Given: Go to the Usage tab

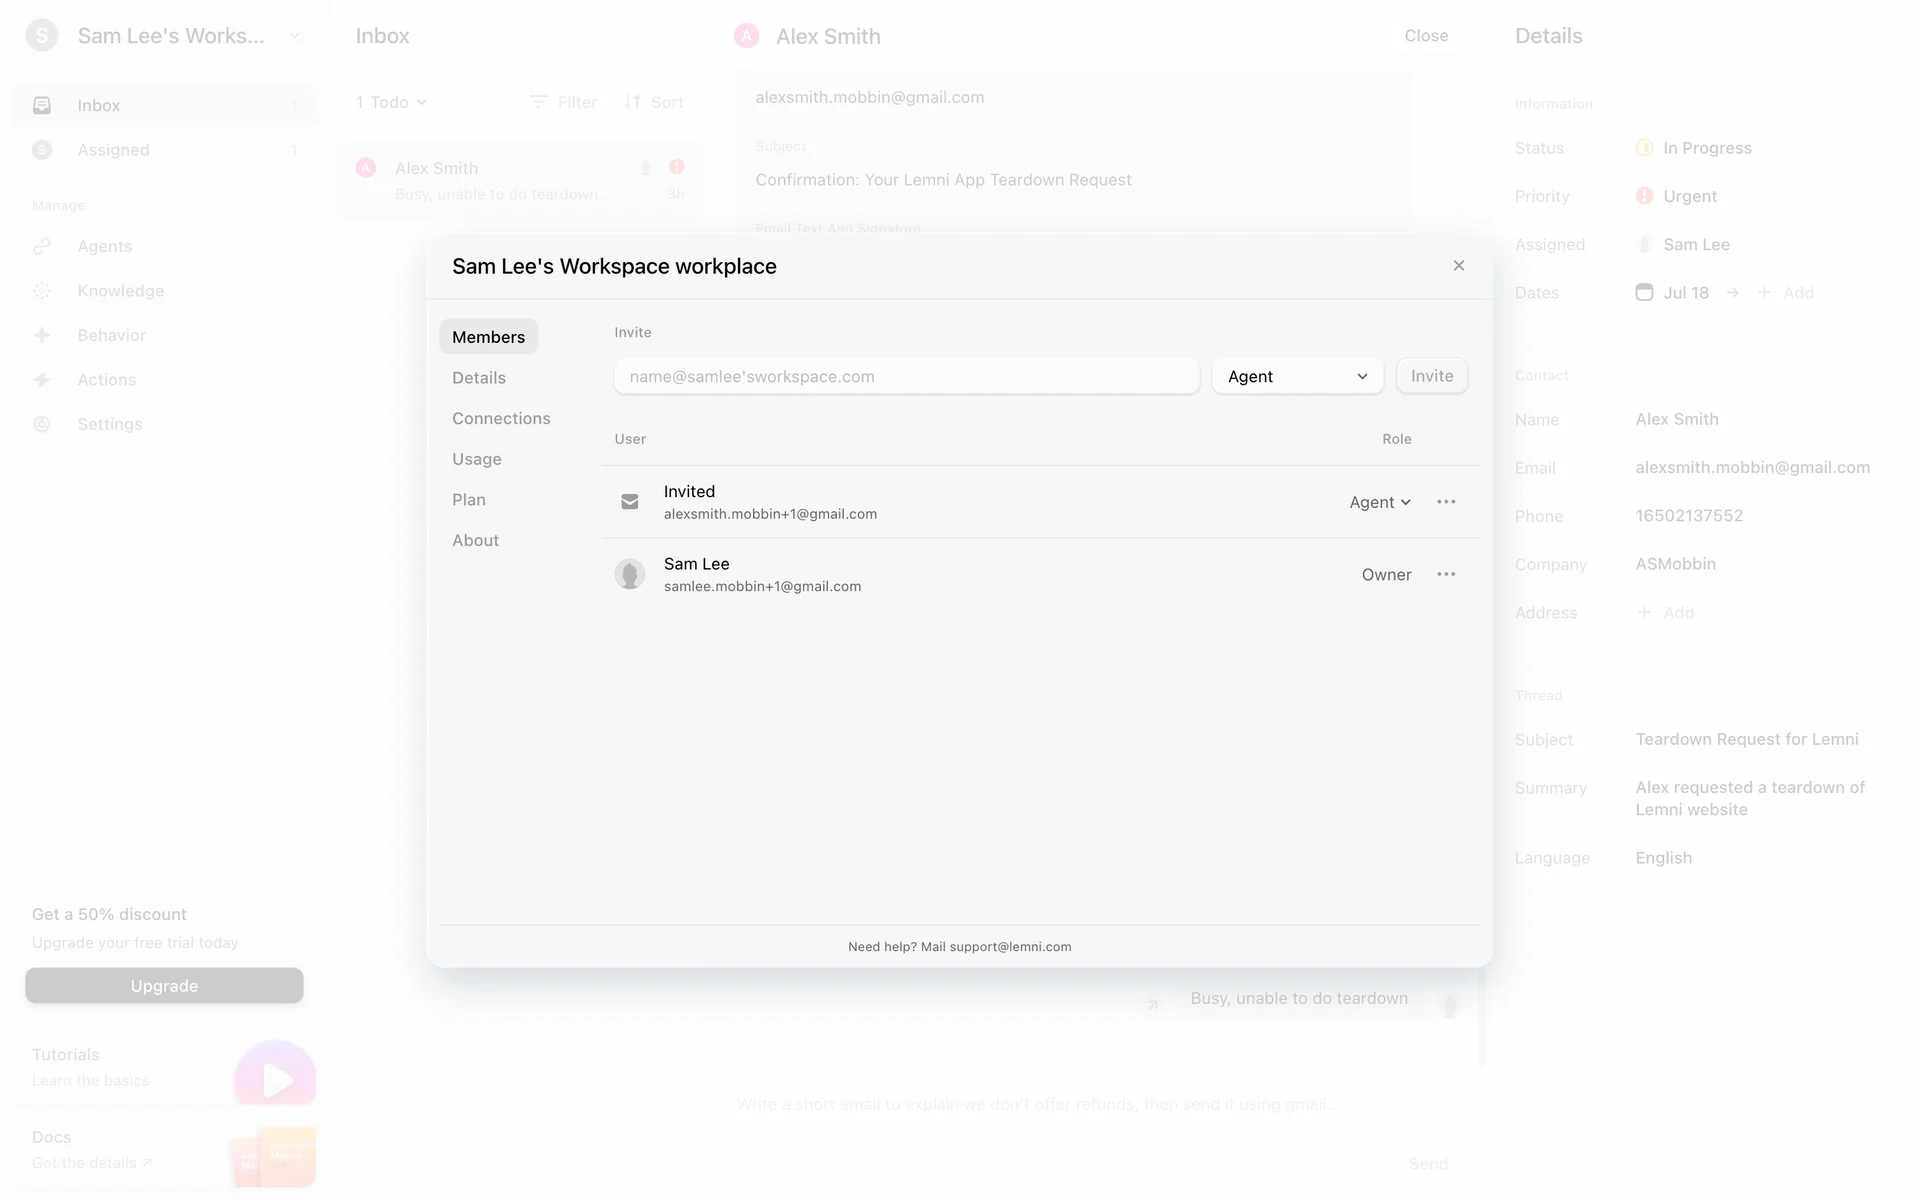Looking at the screenshot, I should [477, 459].
